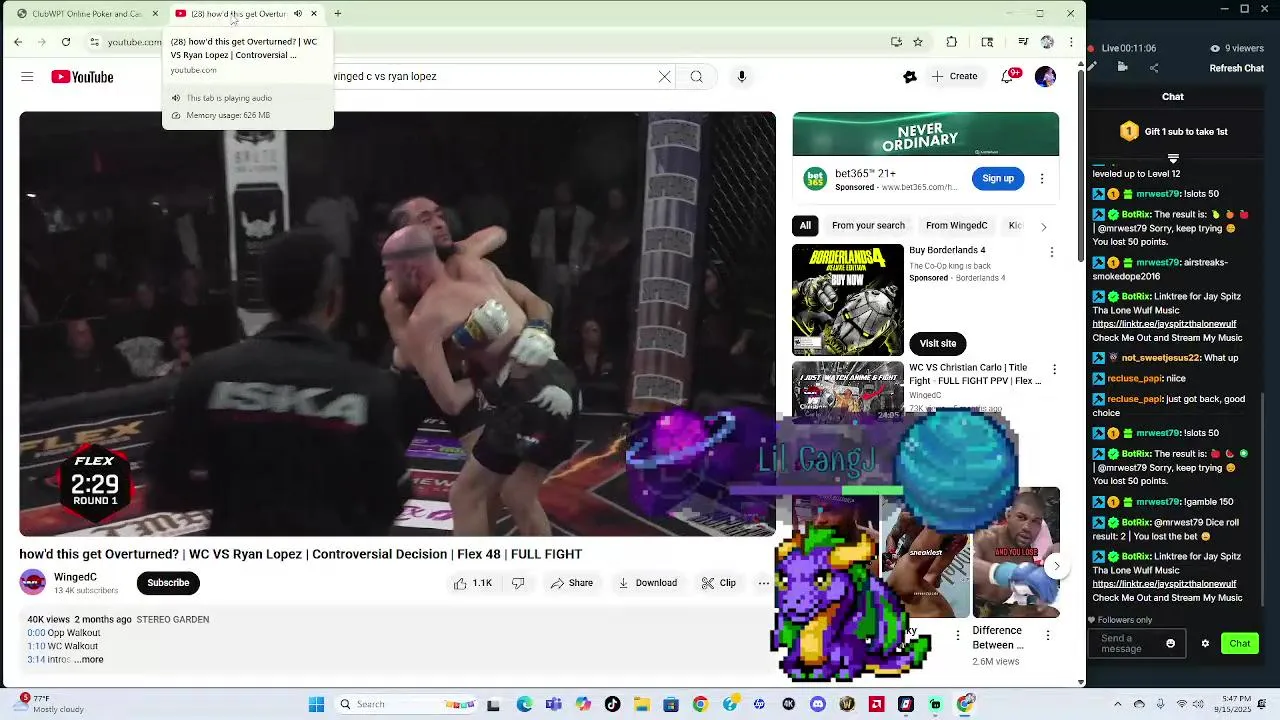1280x720 pixels.
Task: Advance the shelf with the next arrow
Action: click(1056, 566)
